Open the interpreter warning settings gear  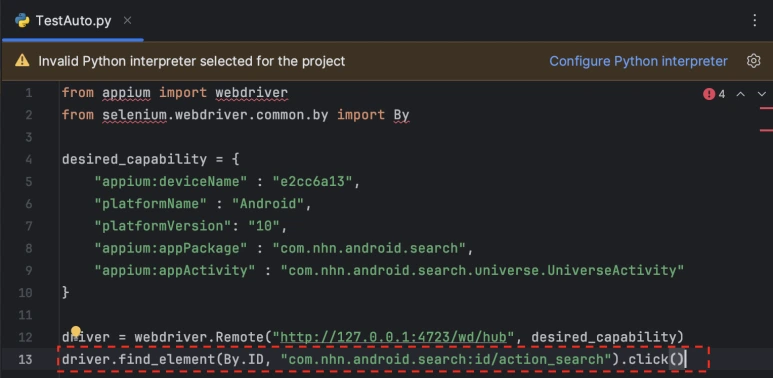753,61
